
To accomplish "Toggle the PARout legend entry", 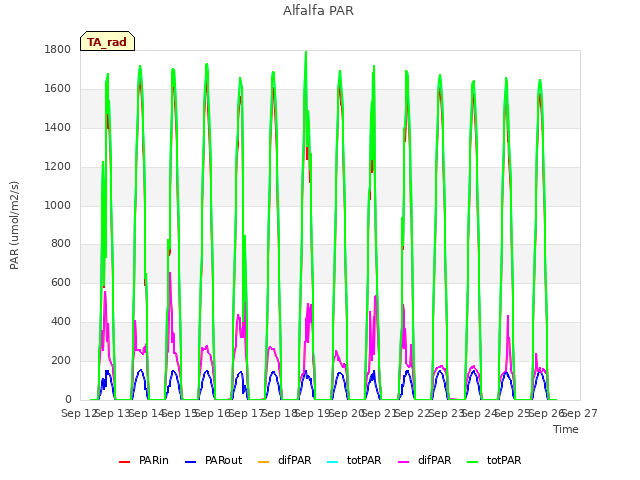I will [213, 460].
